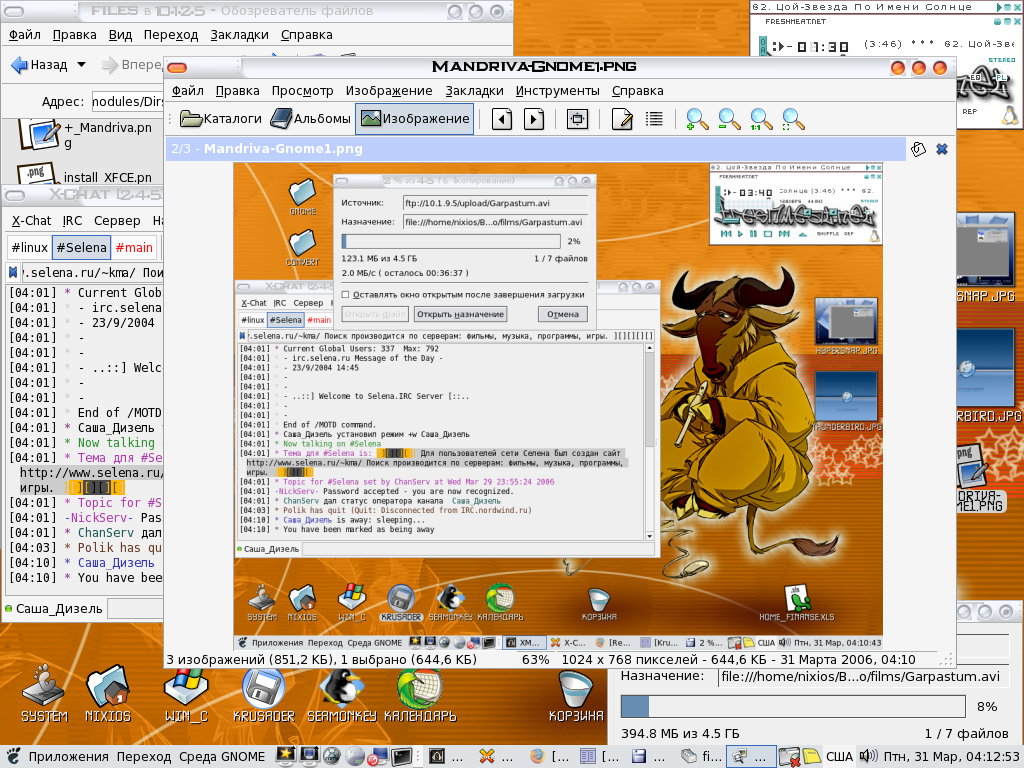
Task: Toggle the PL playlist button in media player
Action: pyautogui.click(x=1004, y=78)
